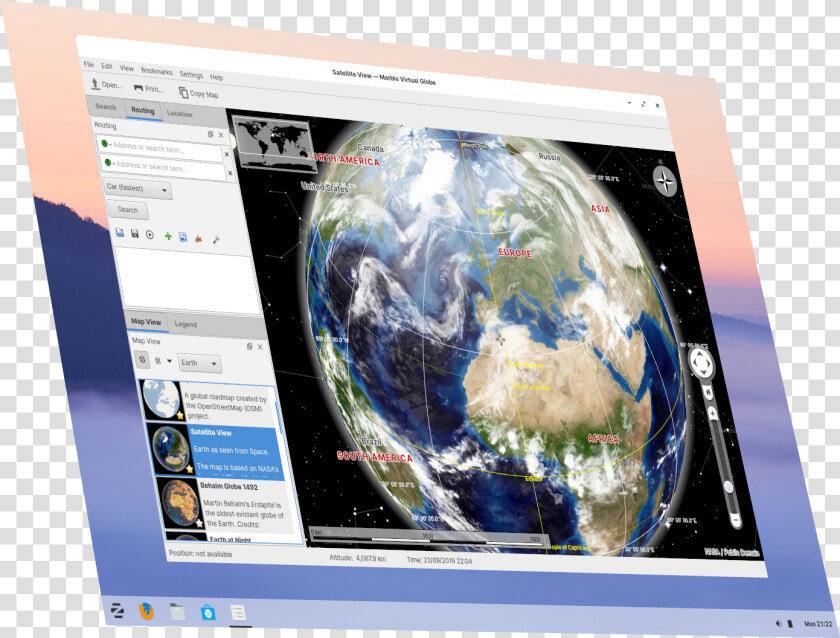Image resolution: width=840 pixels, height=638 pixels.
Task: Open the File menu
Action: click(89, 64)
